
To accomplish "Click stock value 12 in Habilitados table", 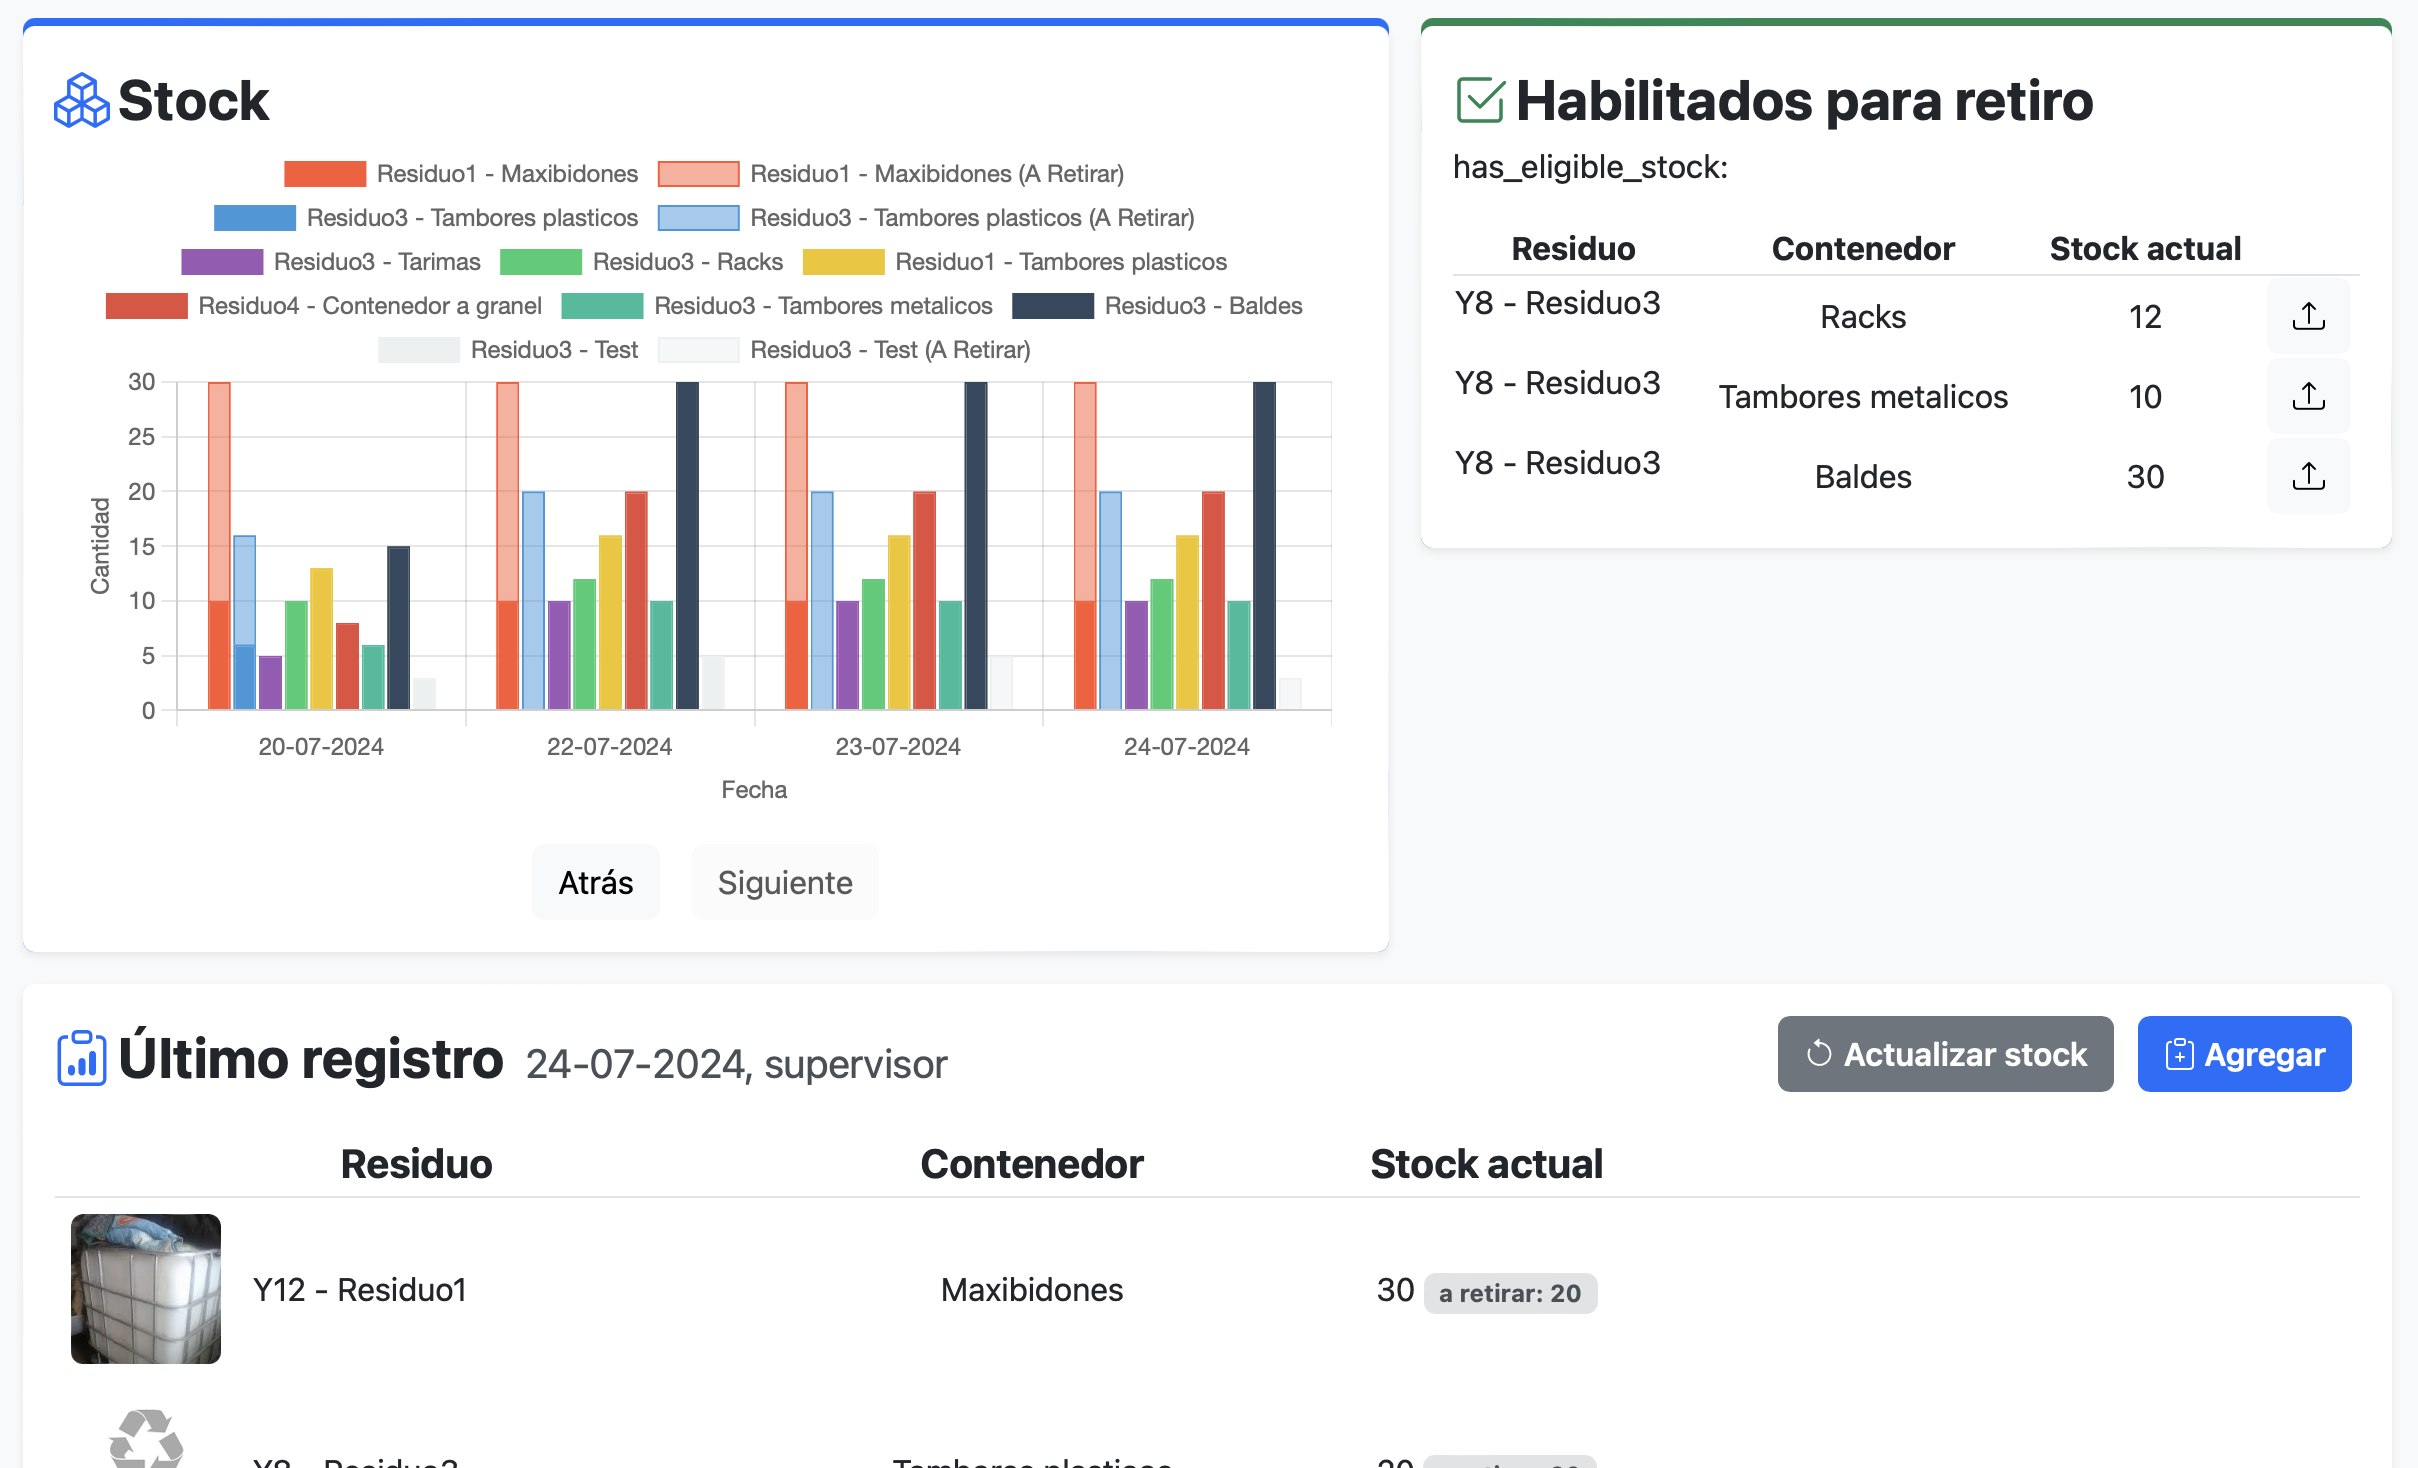I will click(x=2145, y=317).
